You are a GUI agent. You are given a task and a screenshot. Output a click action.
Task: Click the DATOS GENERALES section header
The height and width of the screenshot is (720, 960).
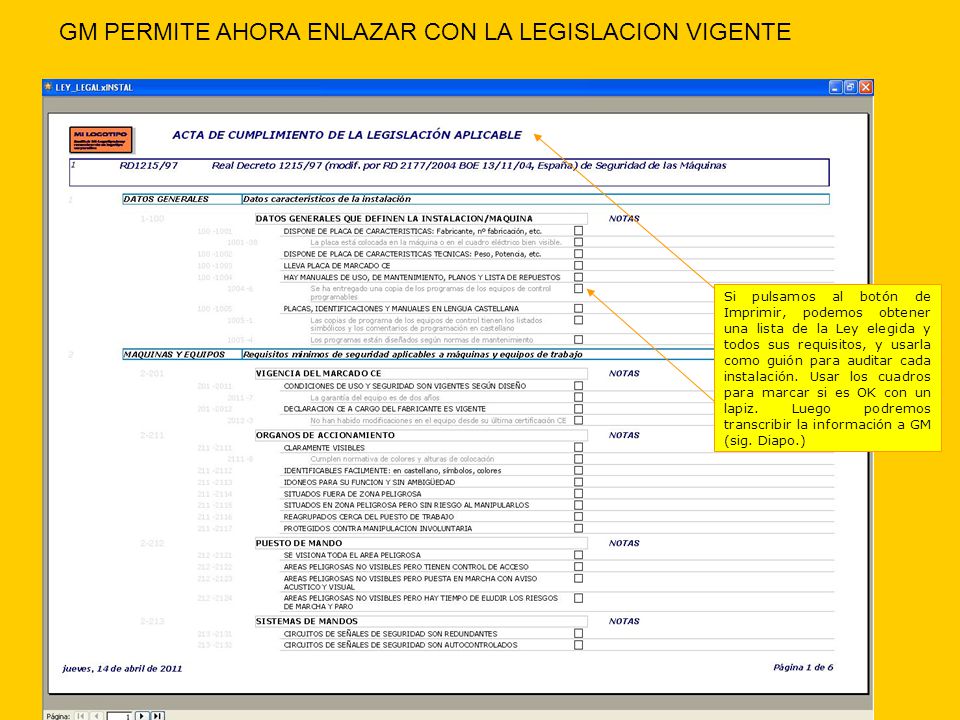pyautogui.click(x=166, y=199)
